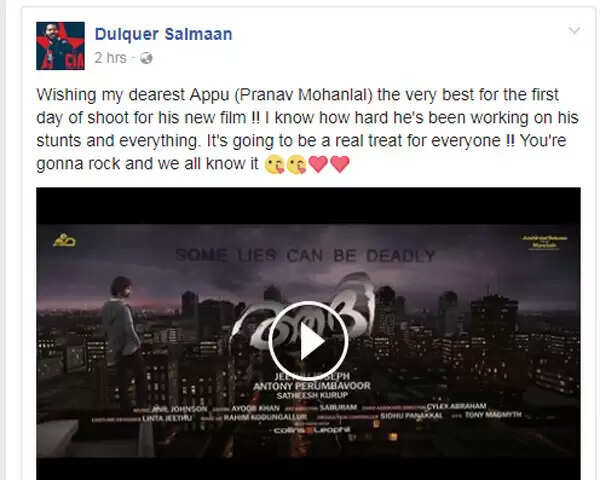Click Antony Perumbavoor credit in video
Screen dimensions: 600x480
click(312, 386)
